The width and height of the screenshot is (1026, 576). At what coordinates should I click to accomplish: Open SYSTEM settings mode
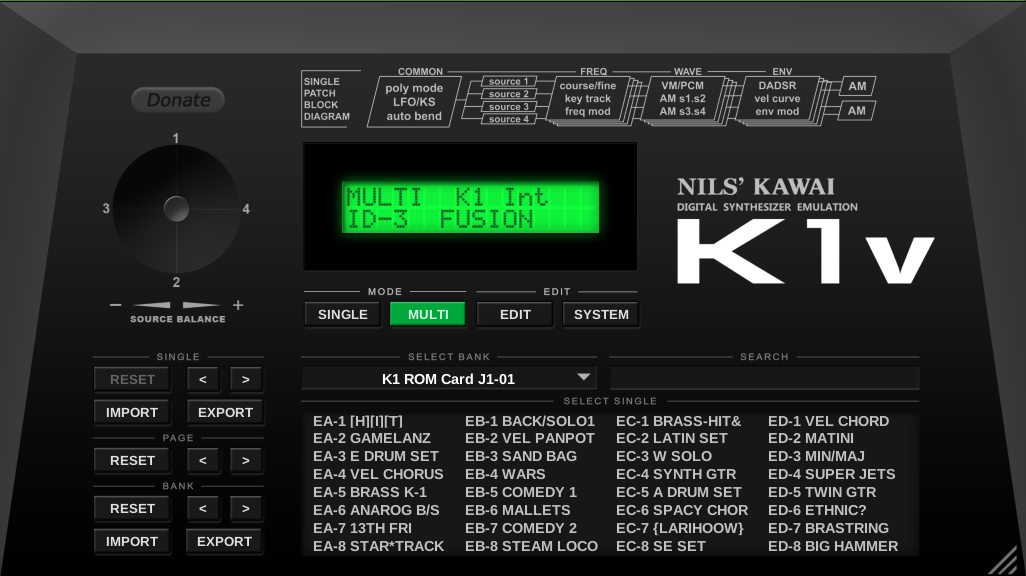coord(601,314)
